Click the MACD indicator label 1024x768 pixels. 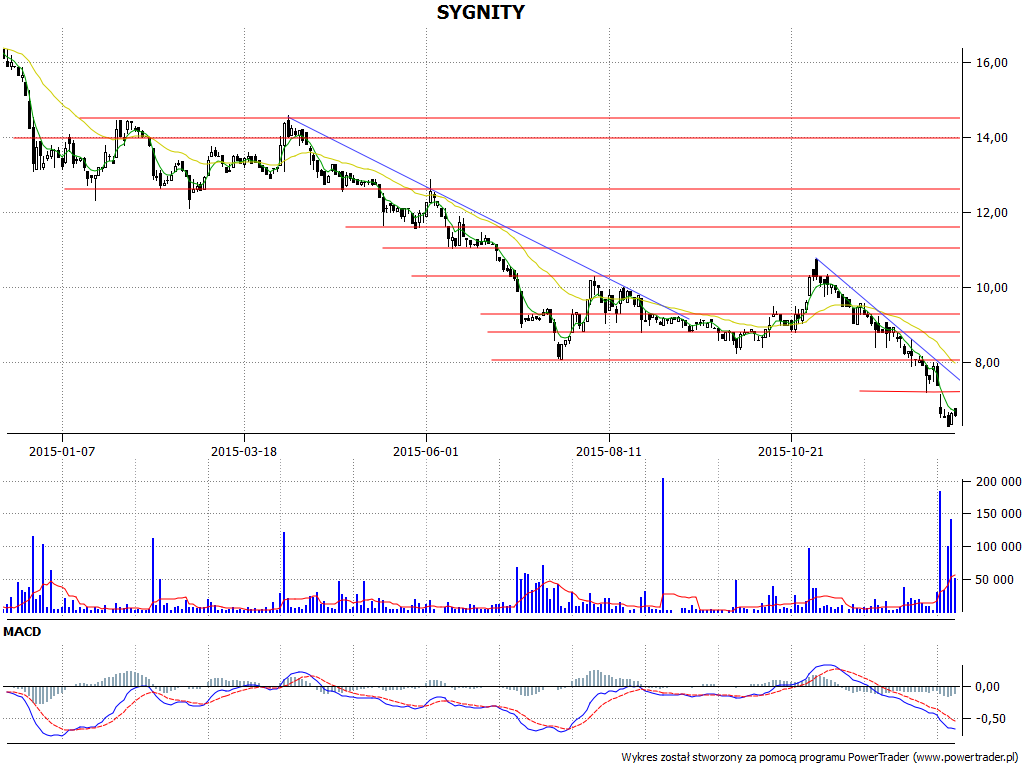(22, 632)
